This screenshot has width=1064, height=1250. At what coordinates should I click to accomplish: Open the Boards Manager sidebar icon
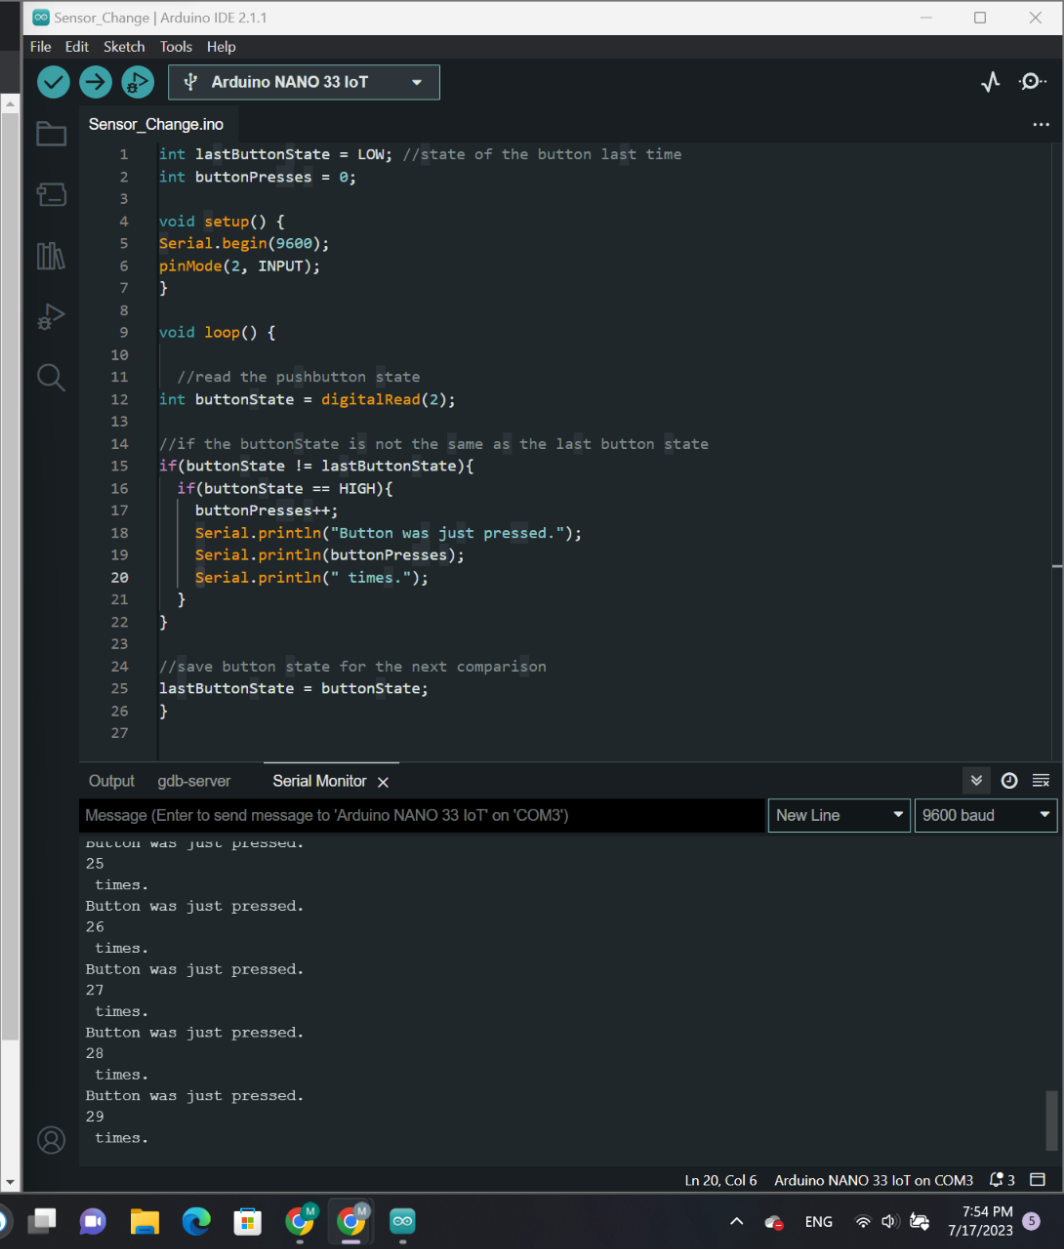coord(51,194)
